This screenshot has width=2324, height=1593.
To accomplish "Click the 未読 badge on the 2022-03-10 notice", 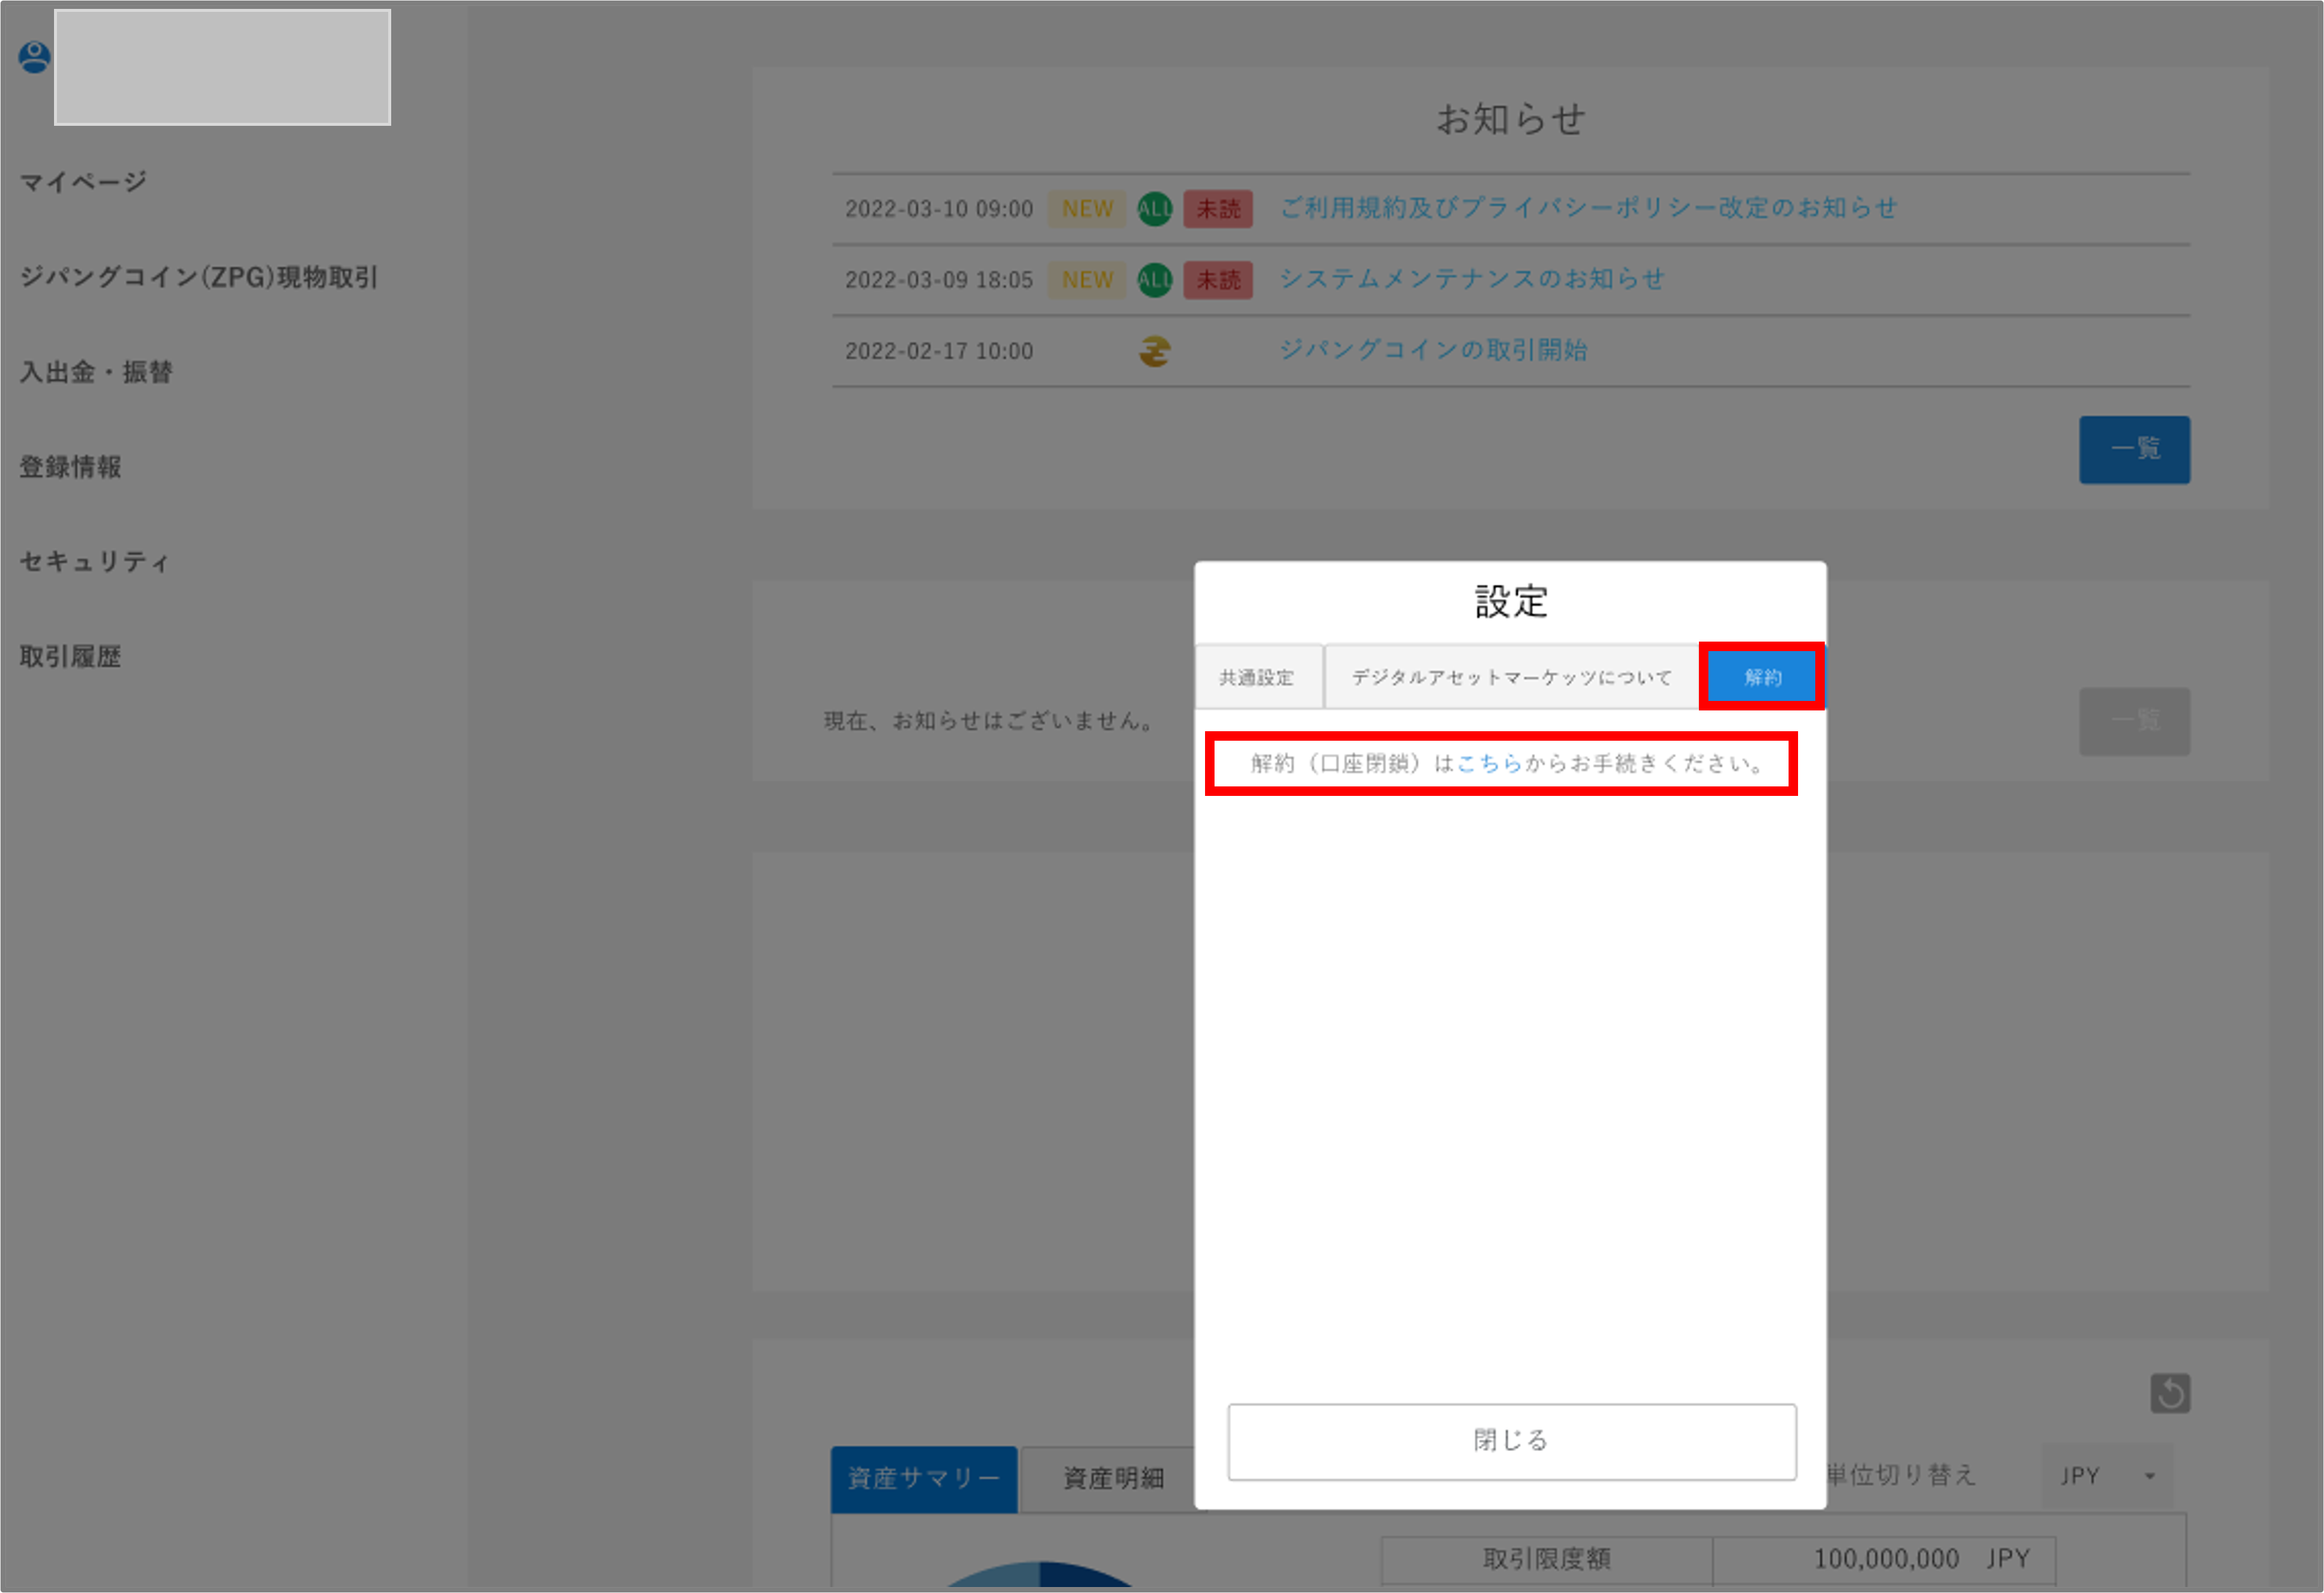I will (1218, 209).
